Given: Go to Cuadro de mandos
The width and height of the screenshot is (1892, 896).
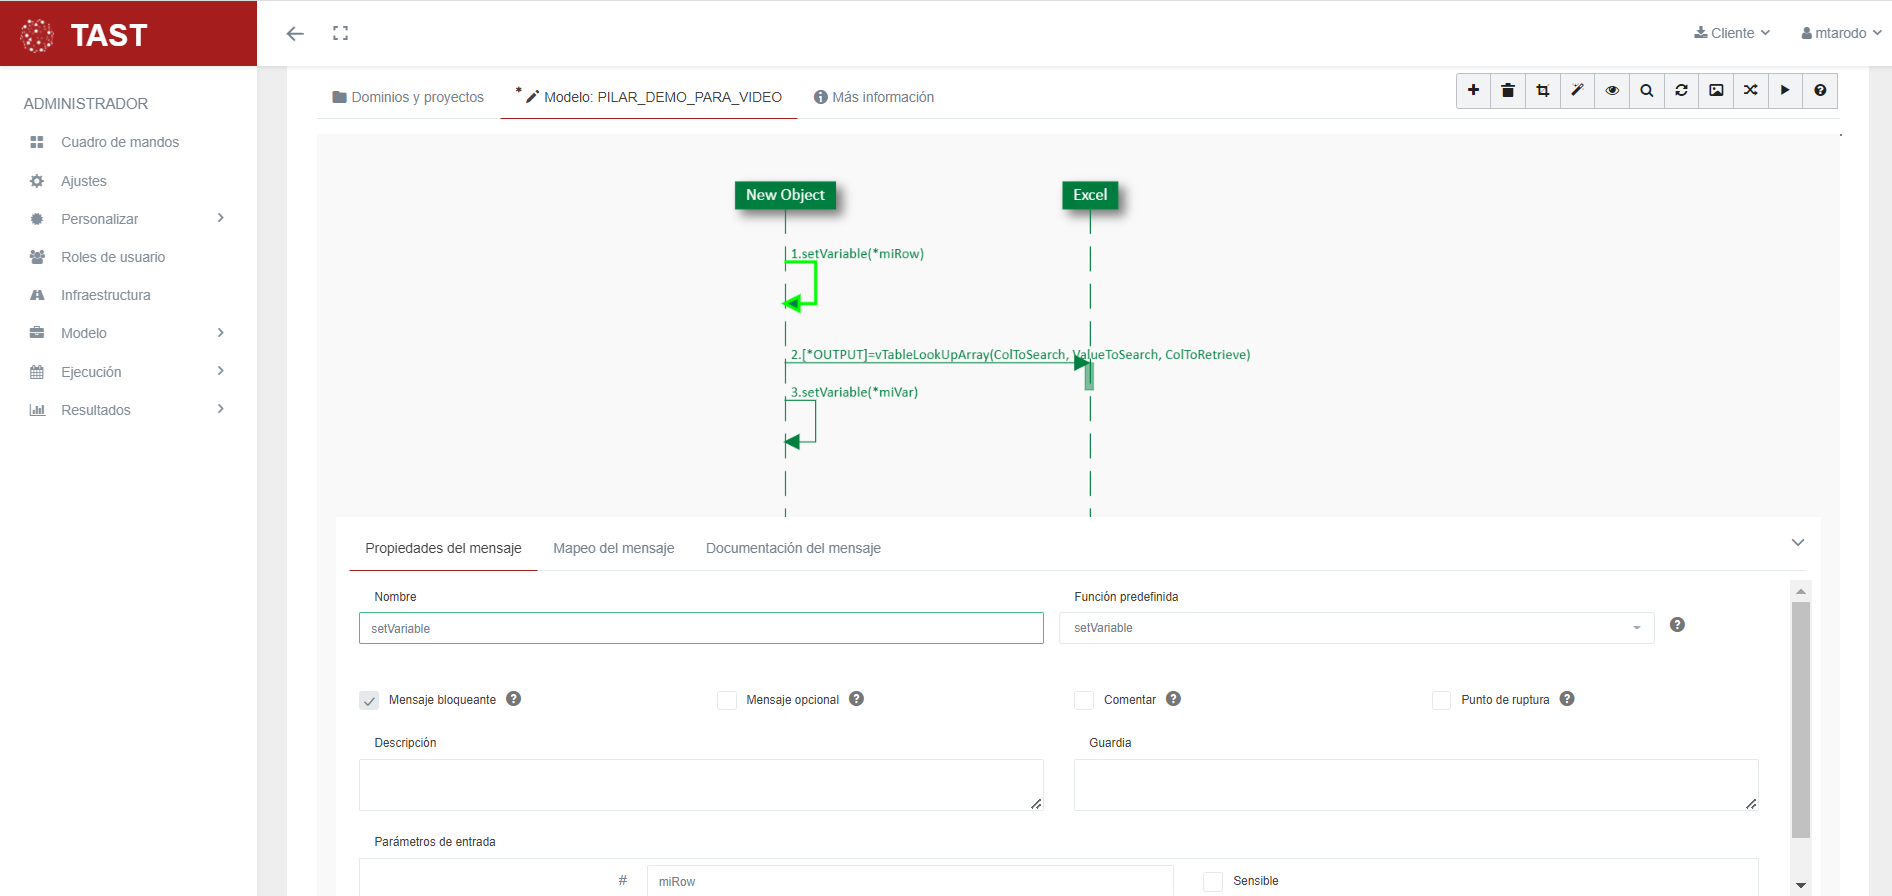Looking at the screenshot, I should 120,142.
